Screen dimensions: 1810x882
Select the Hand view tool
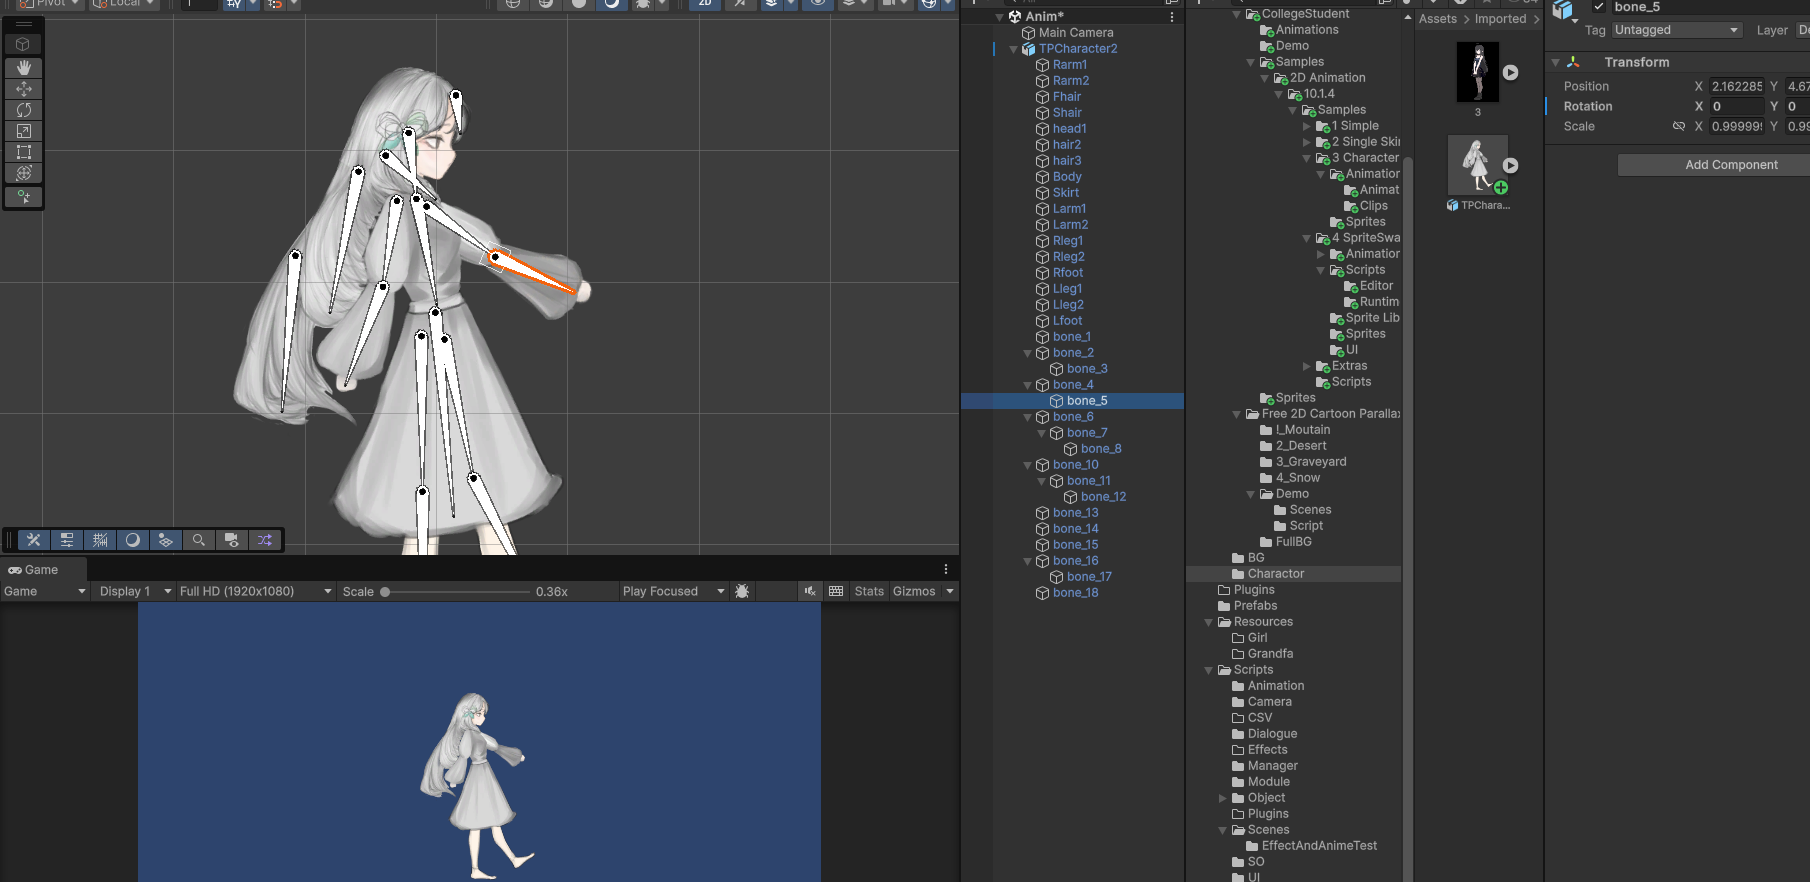click(24, 67)
